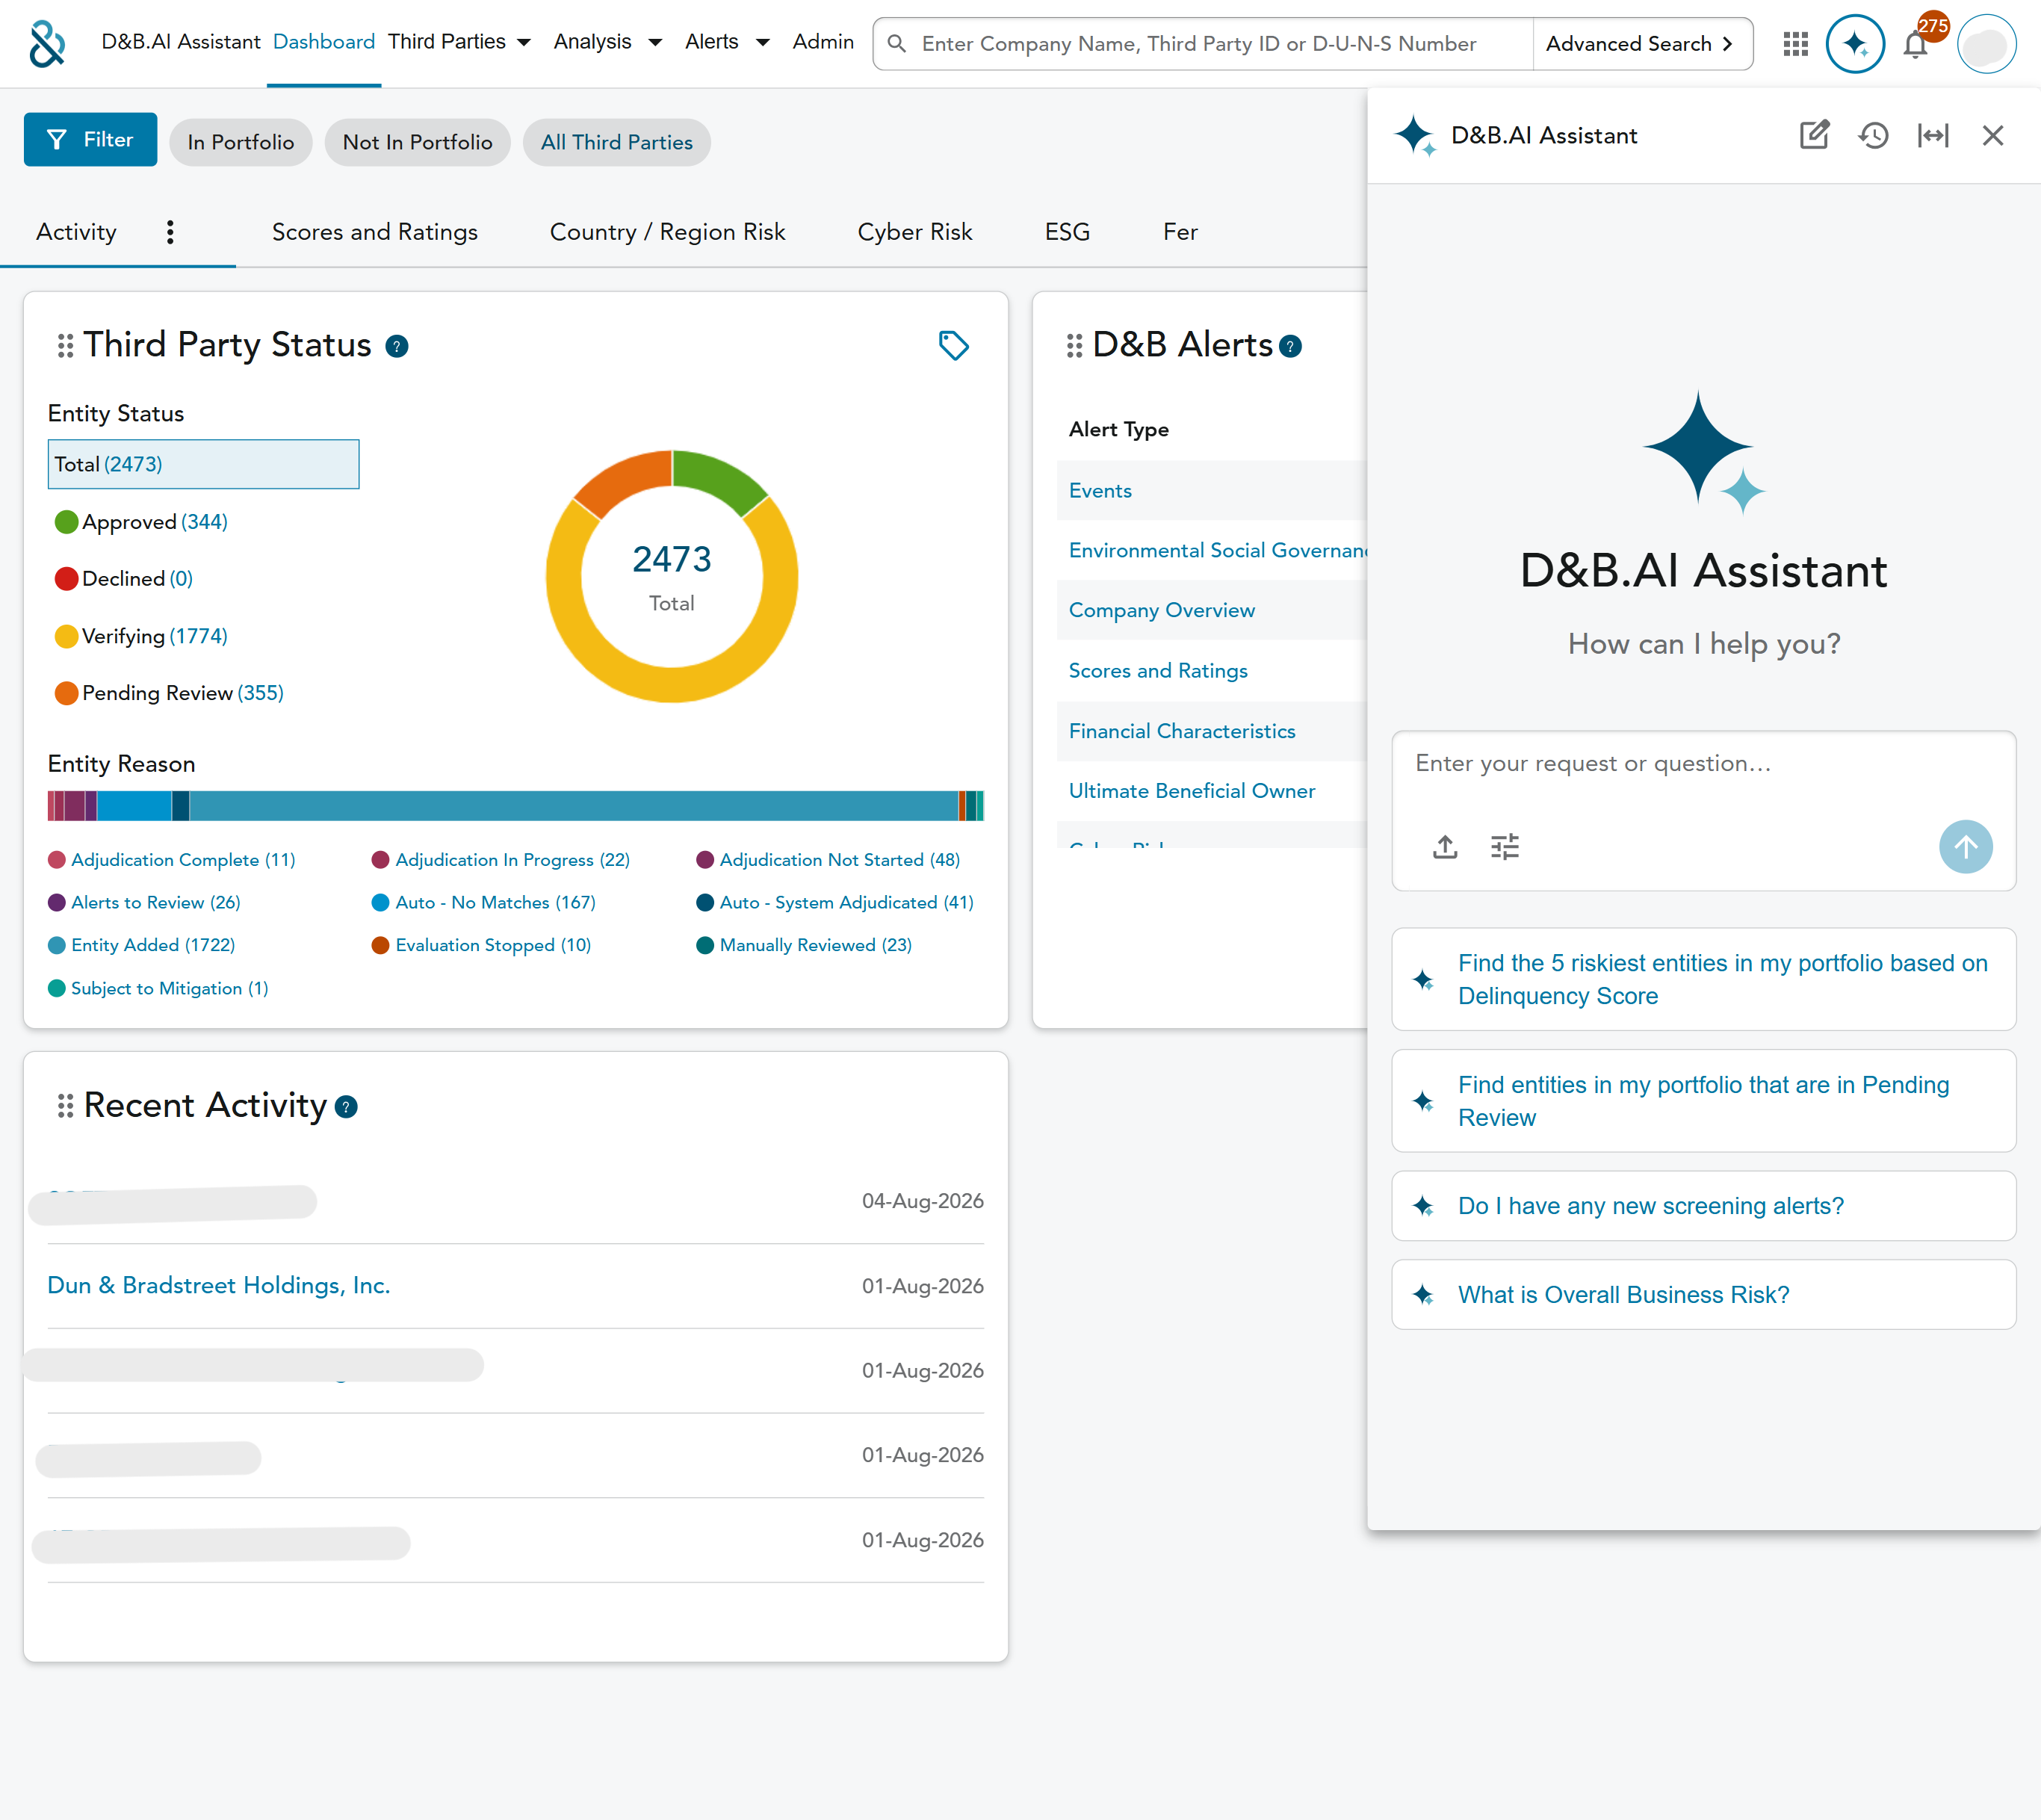Image resolution: width=2041 pixels, height=1820 pixels.
Task: Select the Total (2473) entity status
Action: (x=203, y=464)
